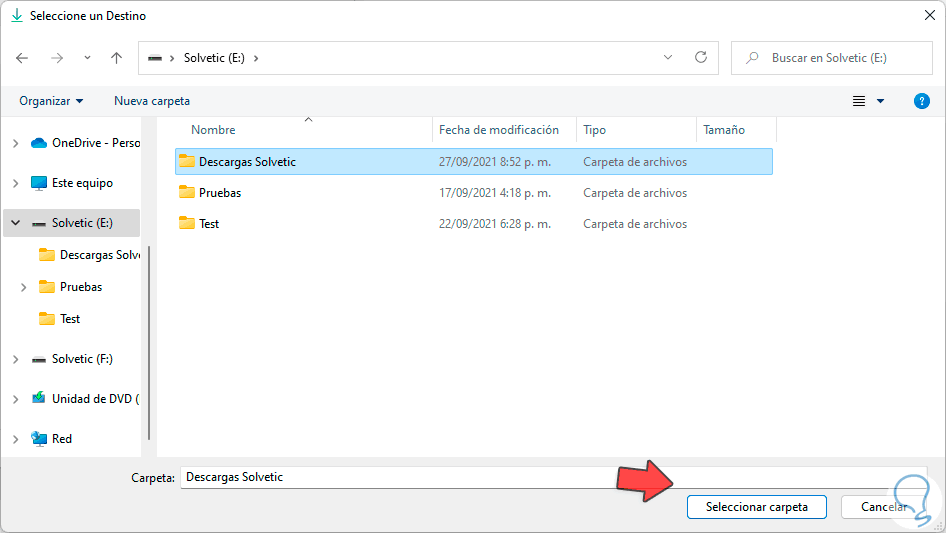Select the OneDrive cloud icon in sidebar

point(39,143)
